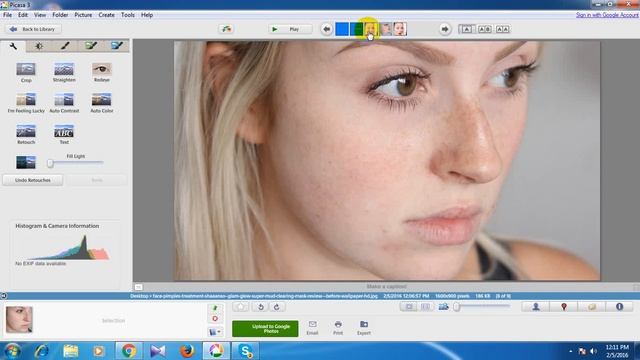This screenshot has width=640, height=360.
Task: Open the brush effects tab
Action: pyautogui.click(x=64, y=46)
